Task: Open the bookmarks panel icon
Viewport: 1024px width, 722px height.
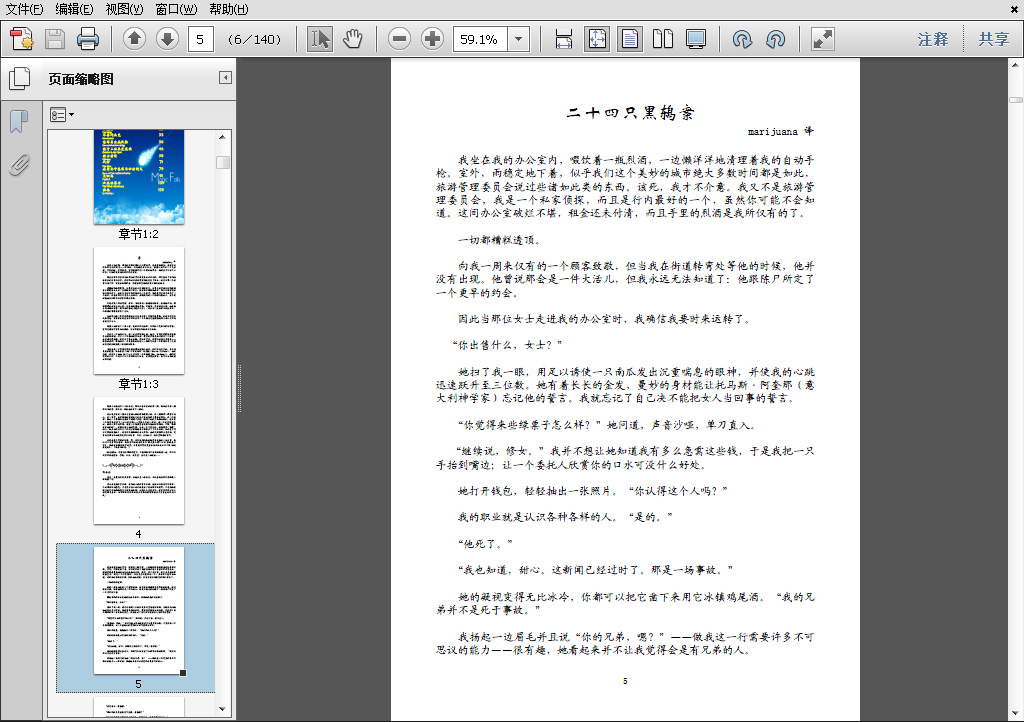Action: click(19, 121)
